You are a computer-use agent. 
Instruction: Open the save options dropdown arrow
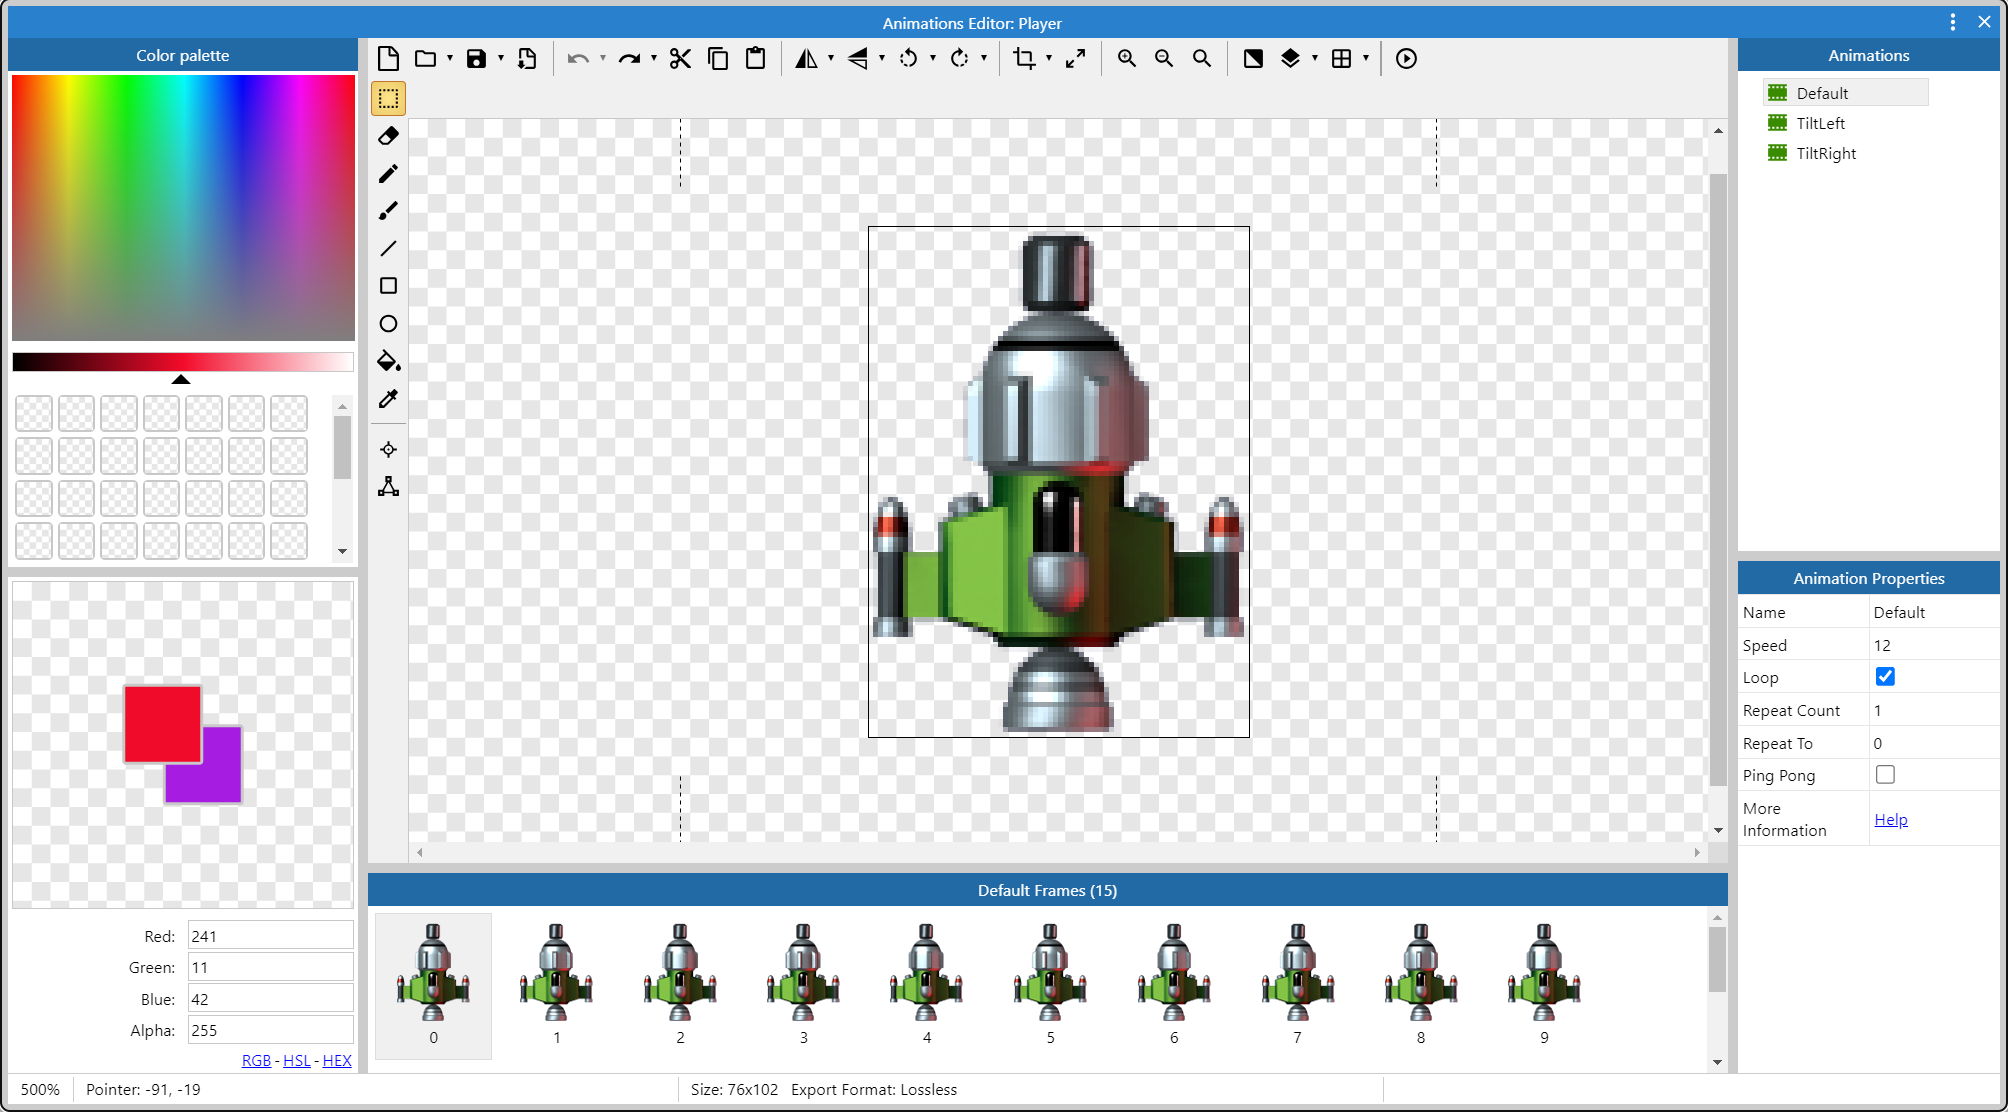[x=501, y=59]
